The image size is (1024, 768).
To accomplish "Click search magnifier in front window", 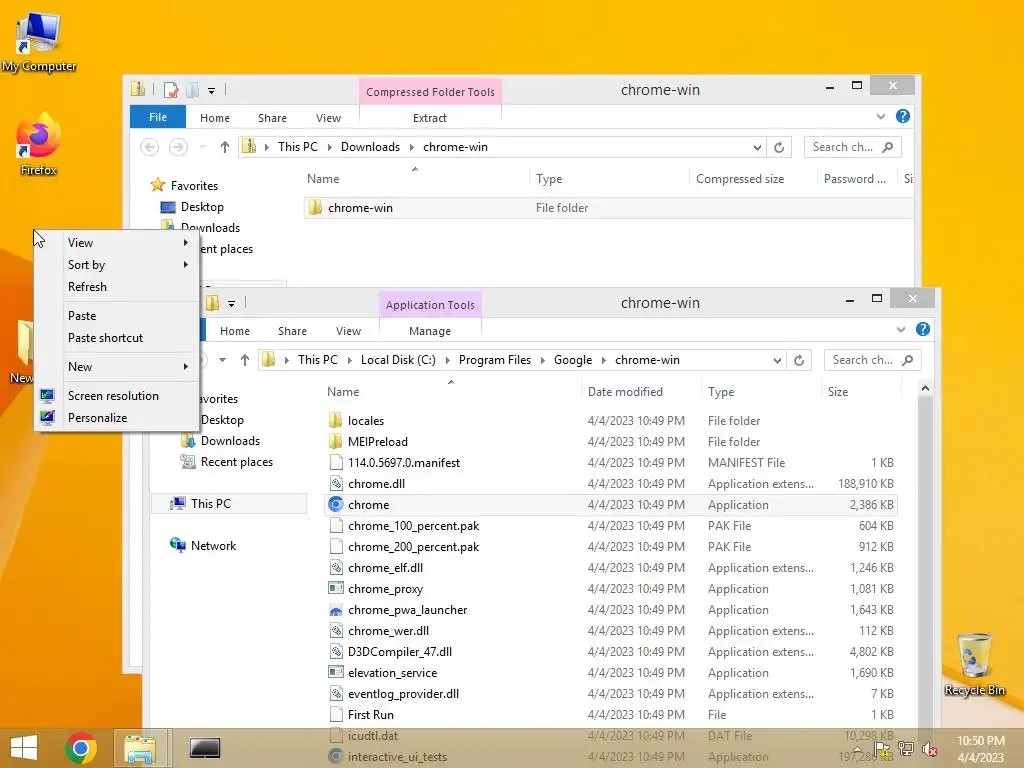I will 907,360.
